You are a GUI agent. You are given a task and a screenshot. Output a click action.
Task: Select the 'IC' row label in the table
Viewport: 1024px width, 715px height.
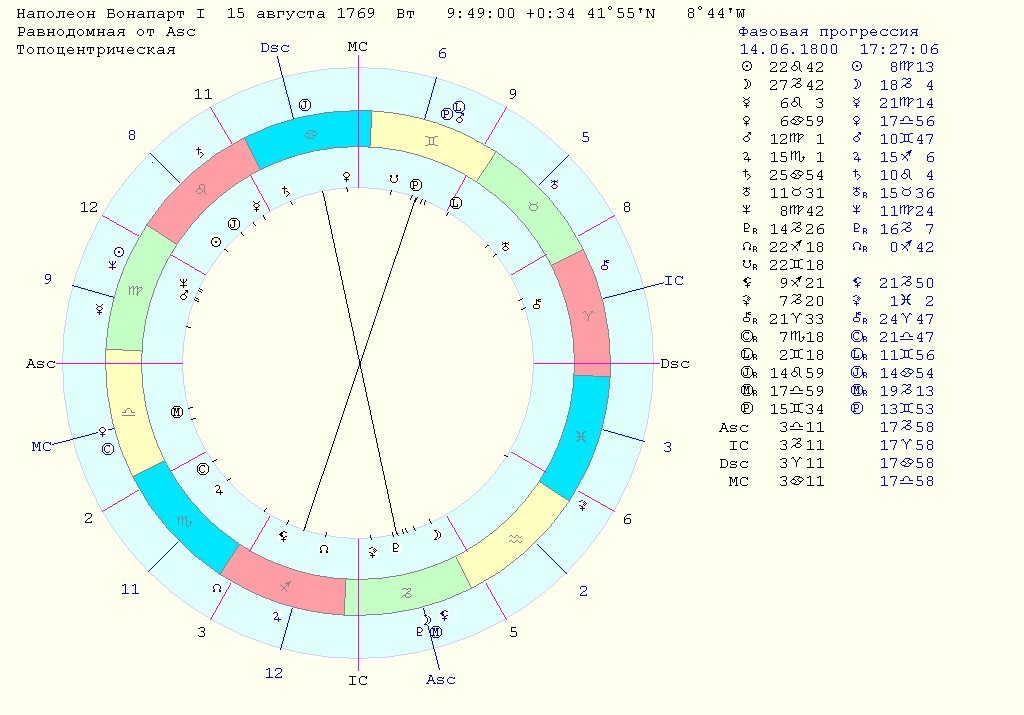(739, 445)
